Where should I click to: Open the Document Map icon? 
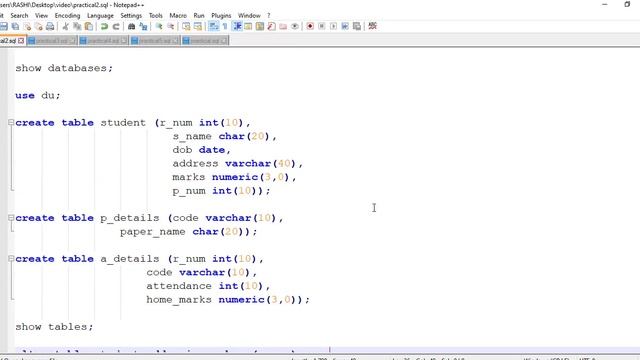coord(260,27)
